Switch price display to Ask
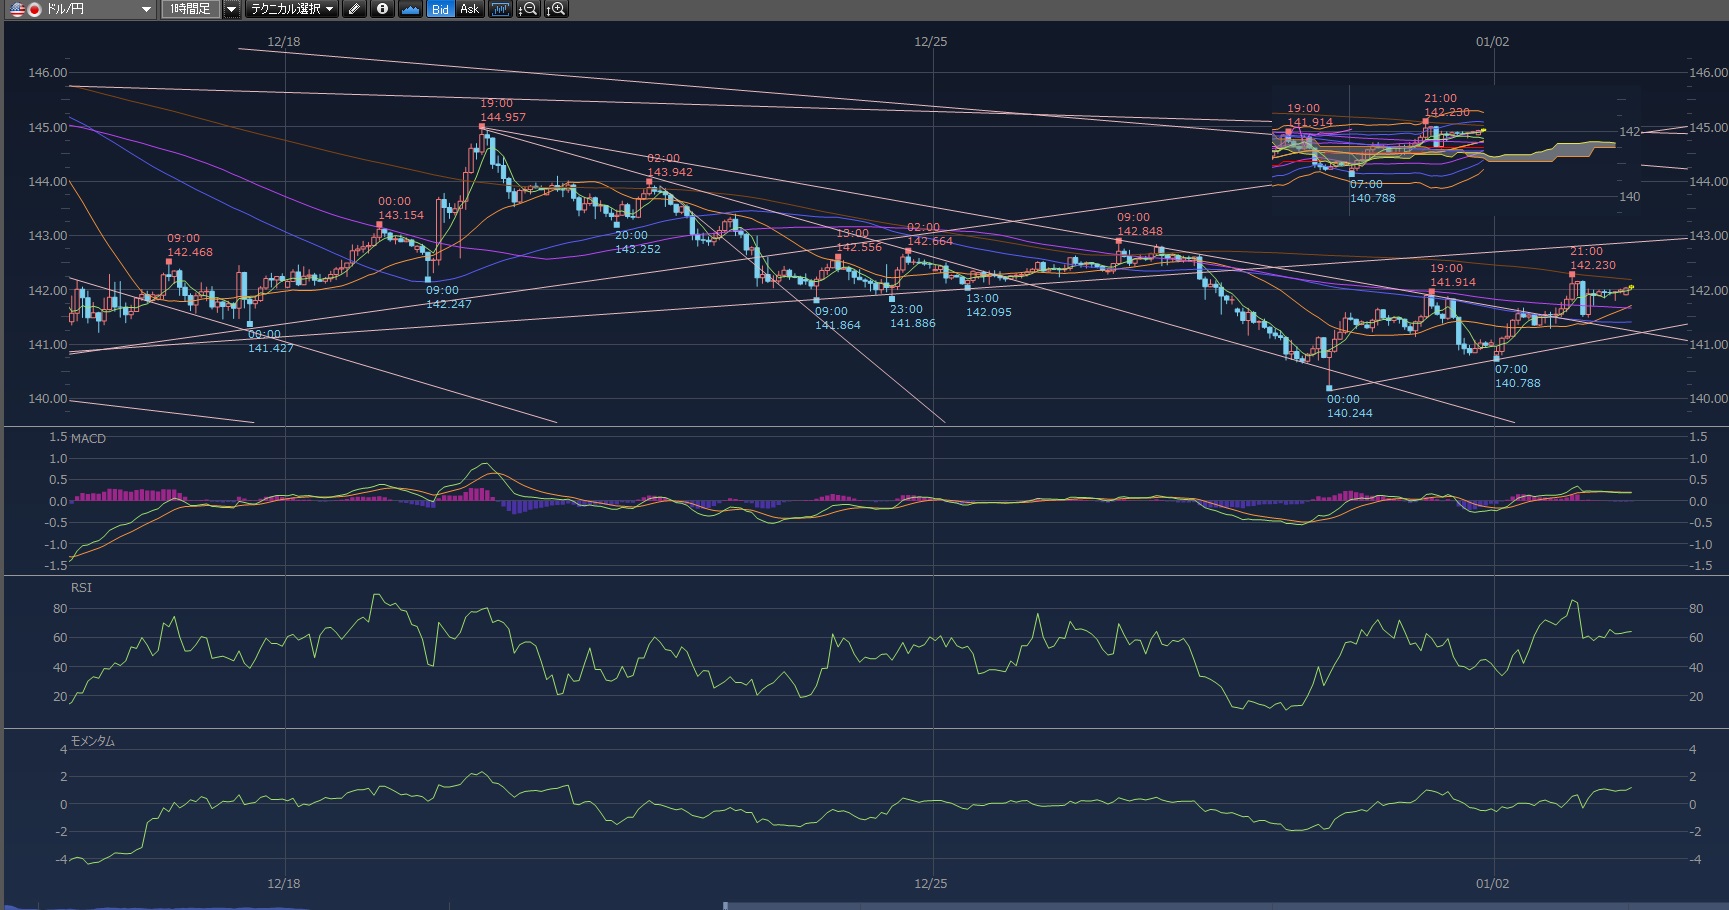1729x910 pixels. coord(469,9)
